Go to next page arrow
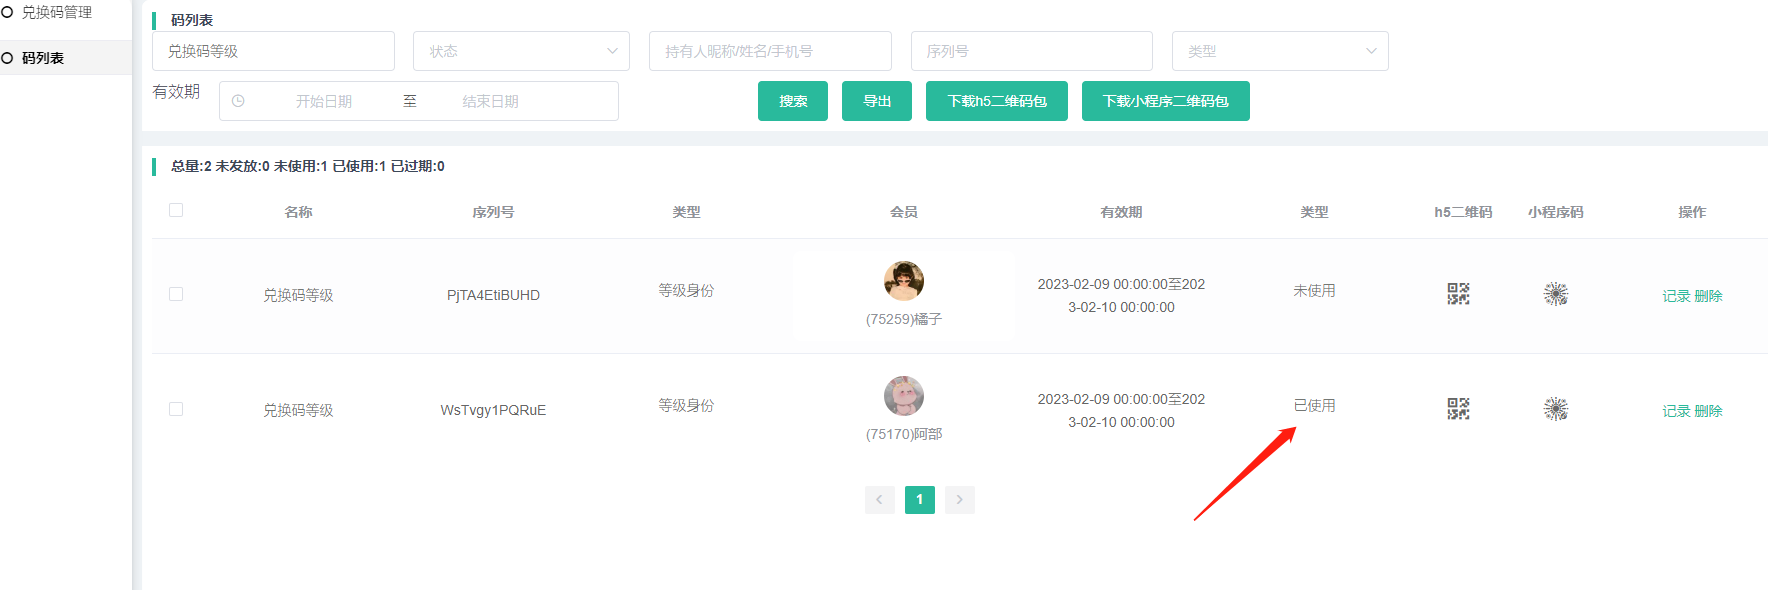 [x=960, y=500]
